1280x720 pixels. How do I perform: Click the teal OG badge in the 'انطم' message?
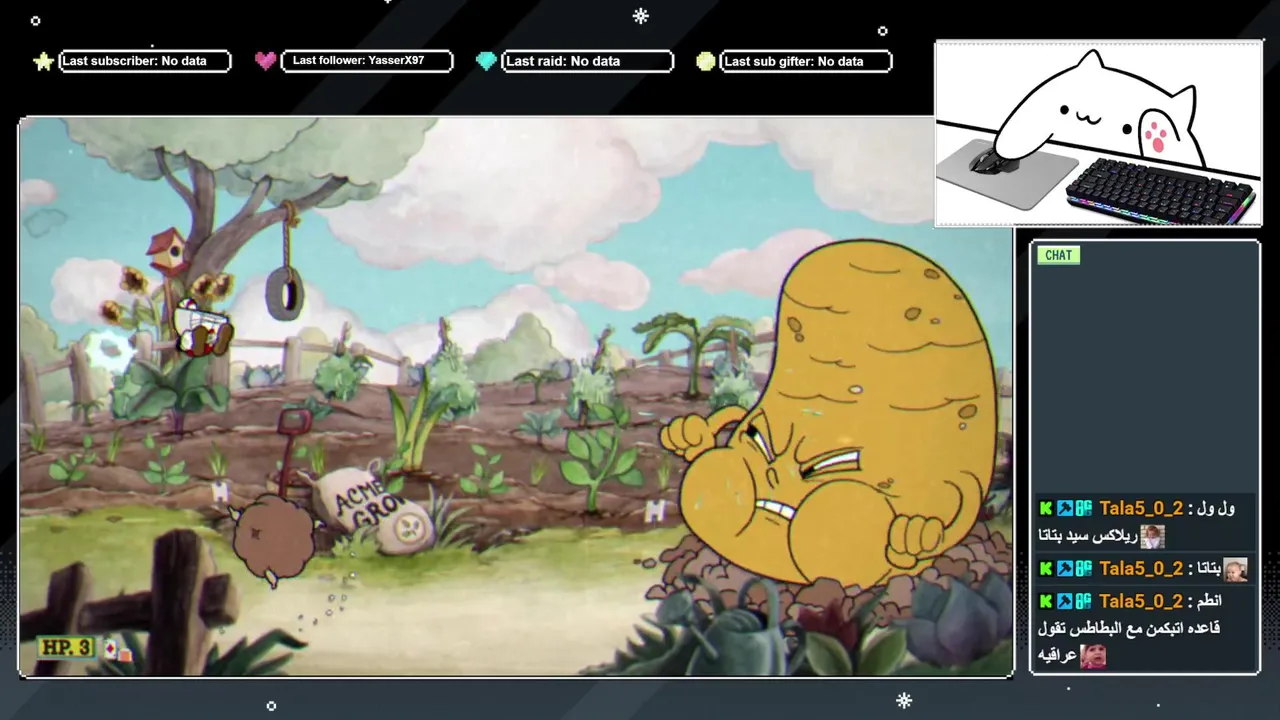point(1084,601)
